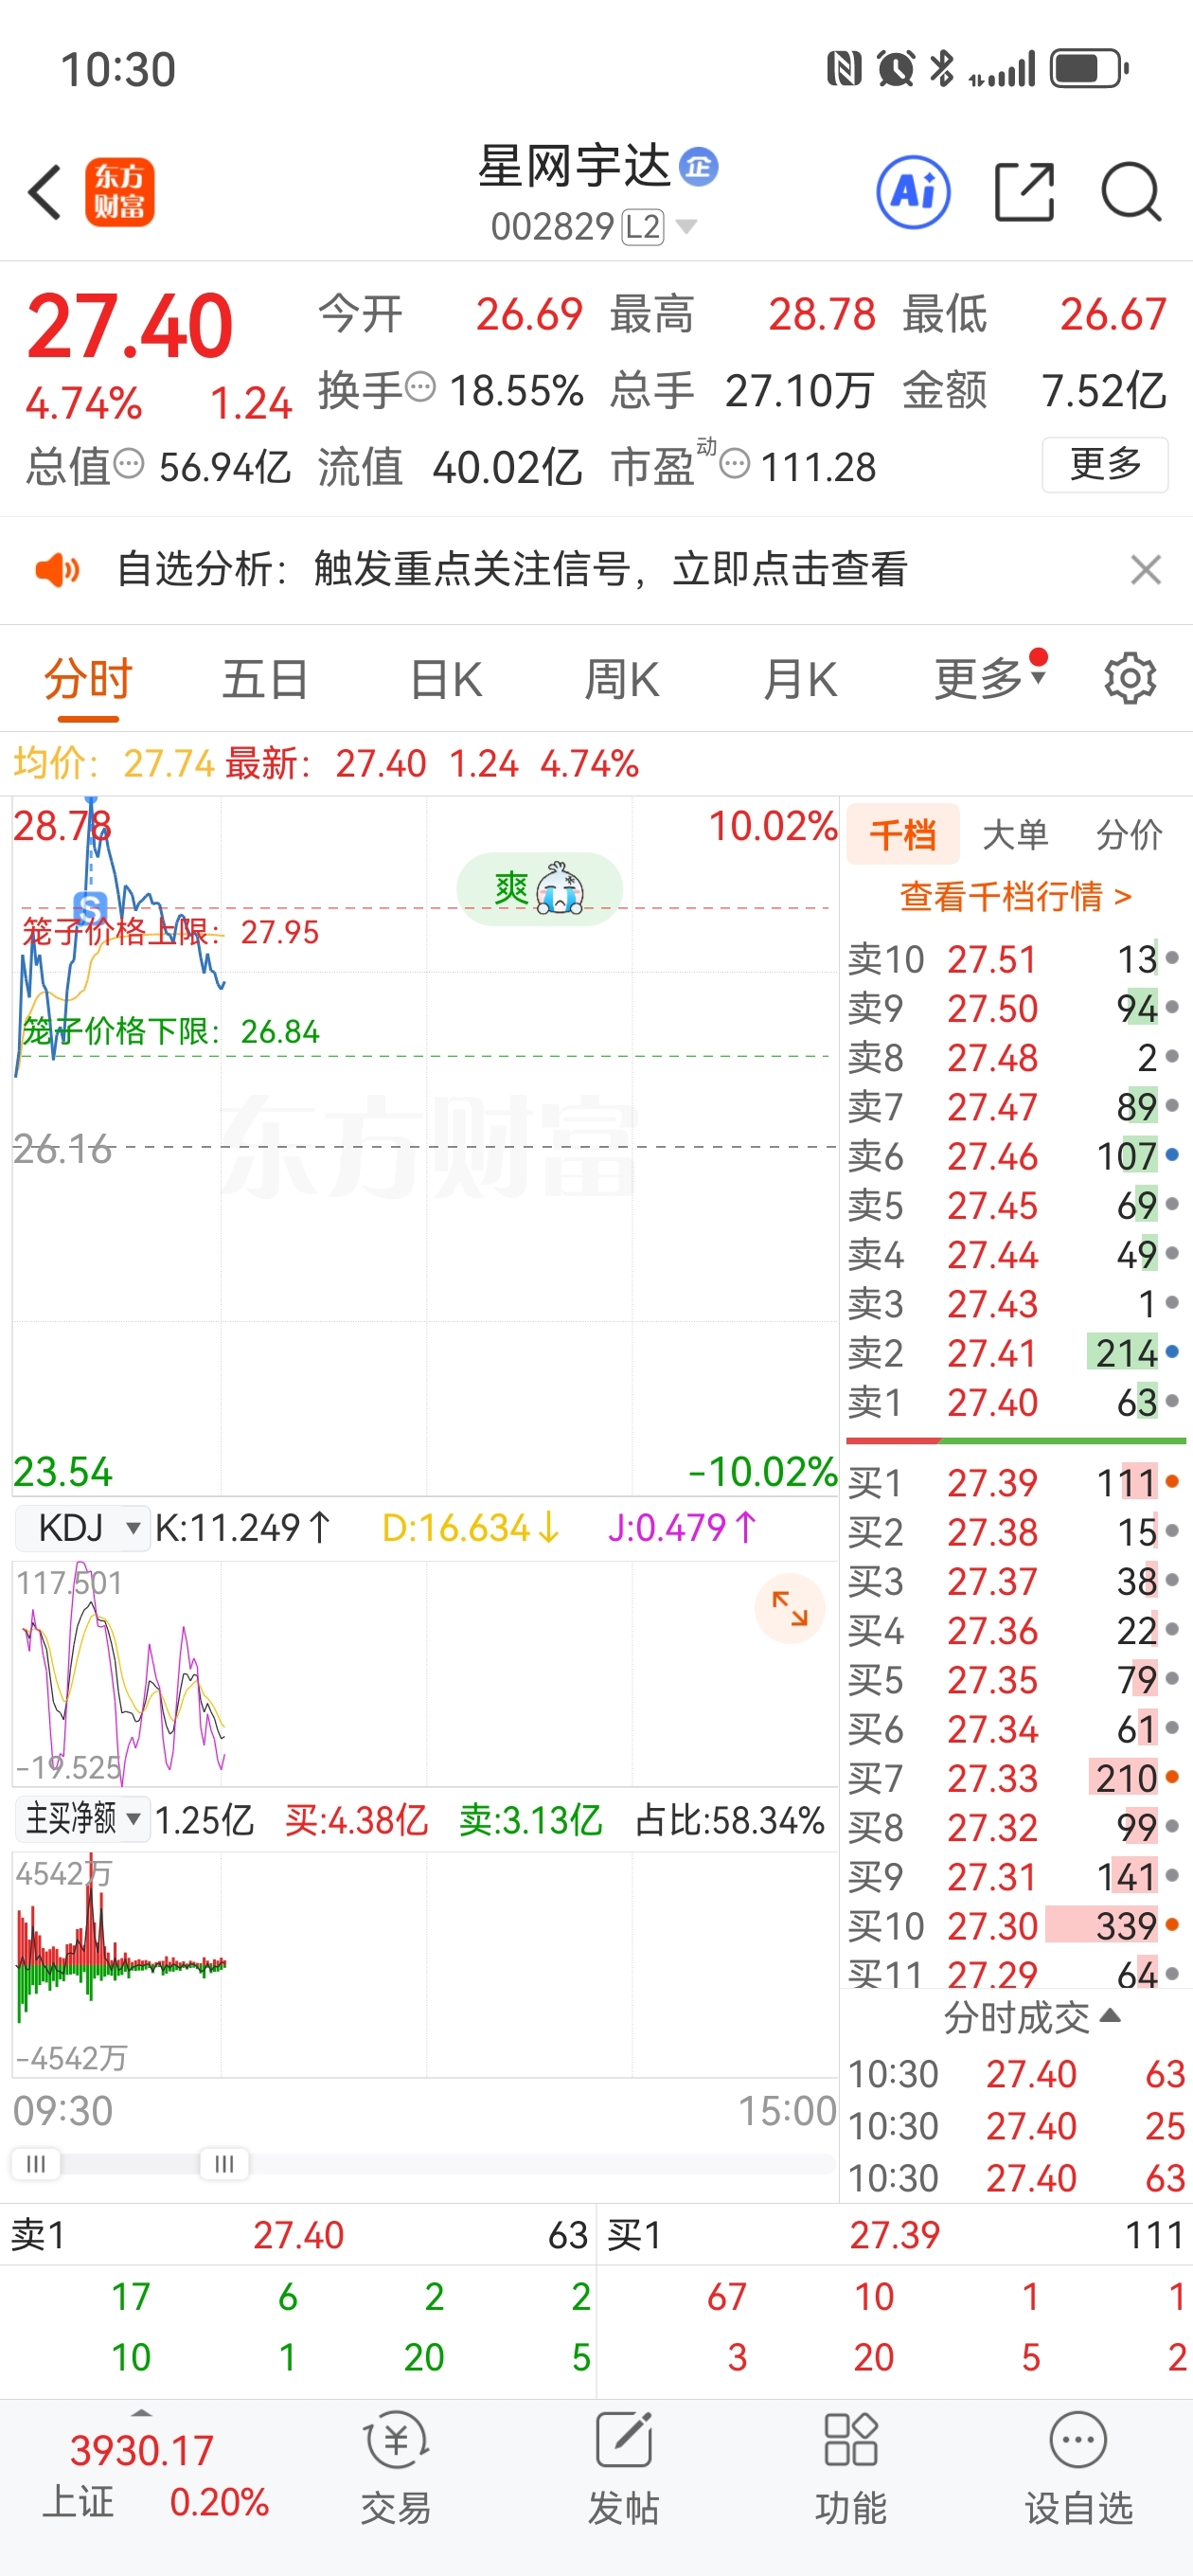
Task: Open the KDJ indicator dropdown
Action: point(82,1528)
